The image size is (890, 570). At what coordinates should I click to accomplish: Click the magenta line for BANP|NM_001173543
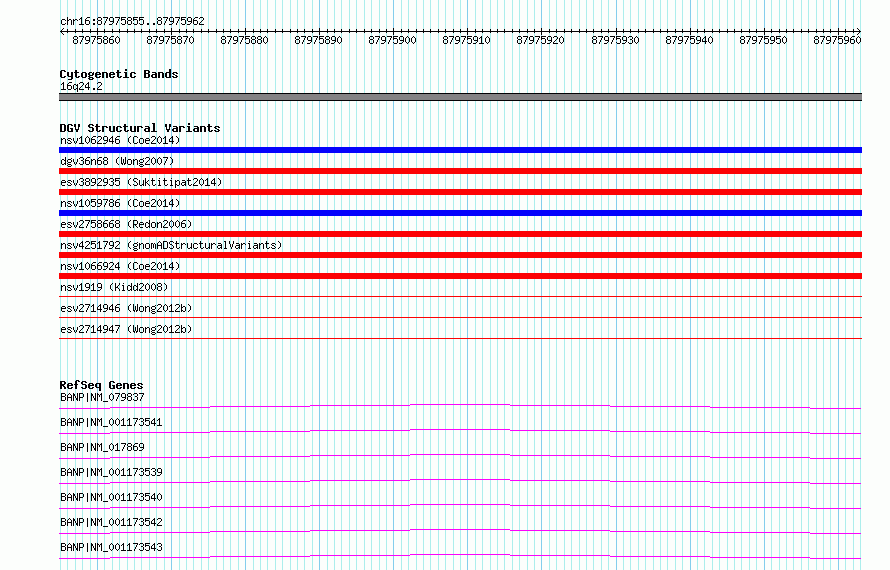tap(460, 556)
